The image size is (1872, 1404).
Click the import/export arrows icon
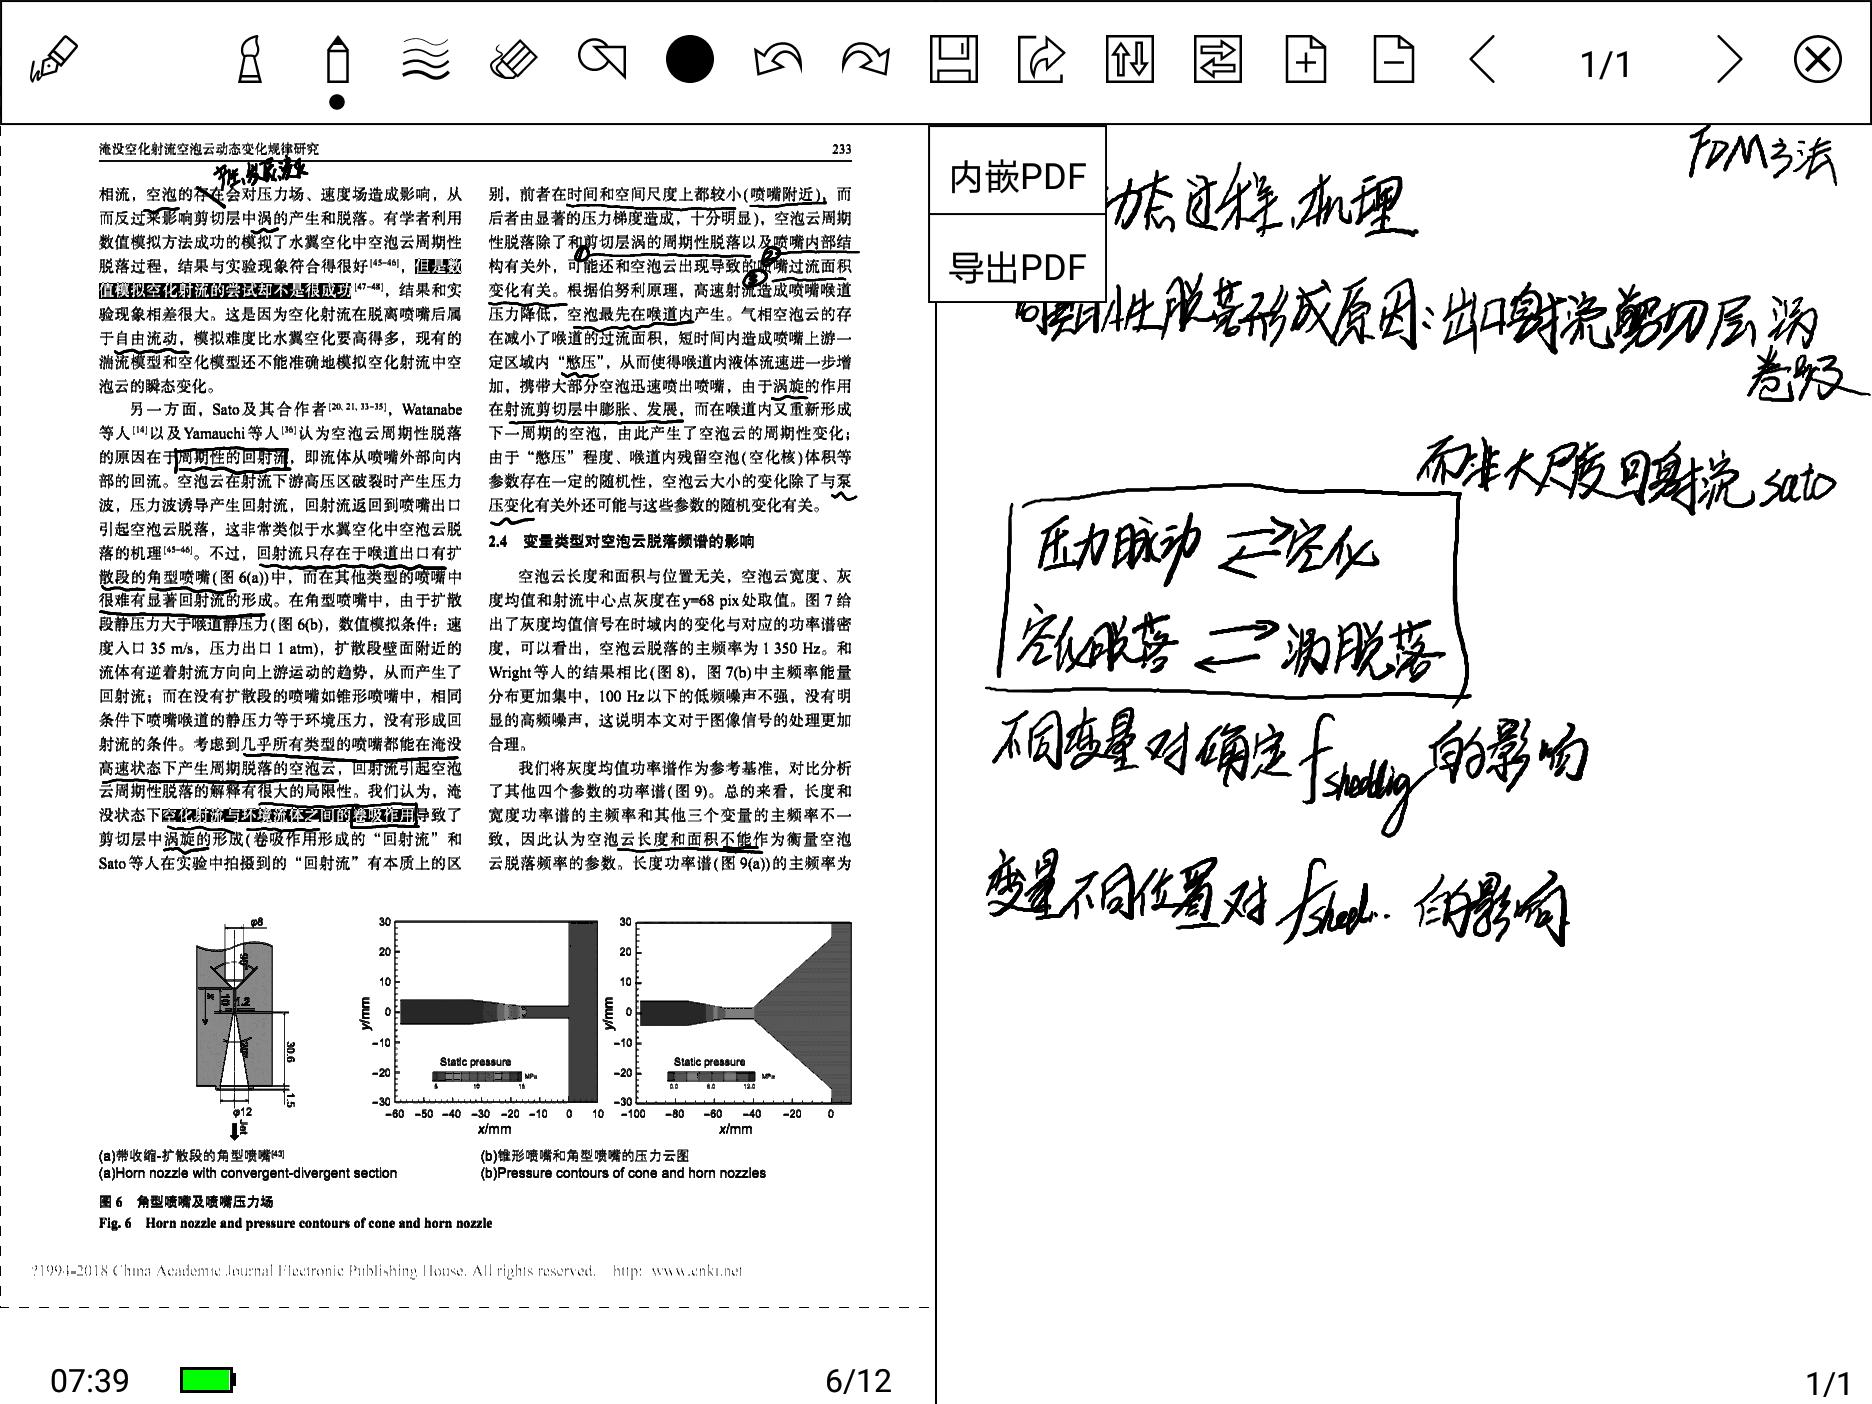point(1129,62)
